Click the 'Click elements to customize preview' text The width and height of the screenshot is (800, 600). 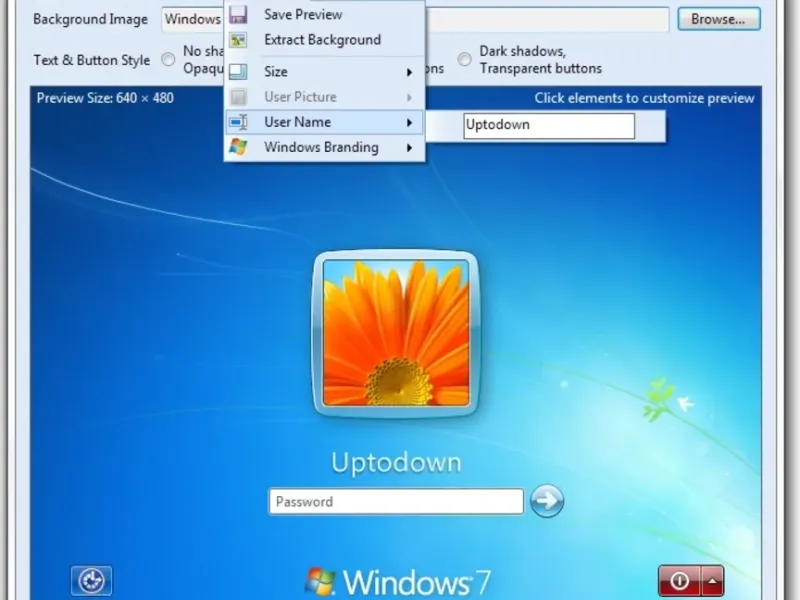[x=644, y=98]
